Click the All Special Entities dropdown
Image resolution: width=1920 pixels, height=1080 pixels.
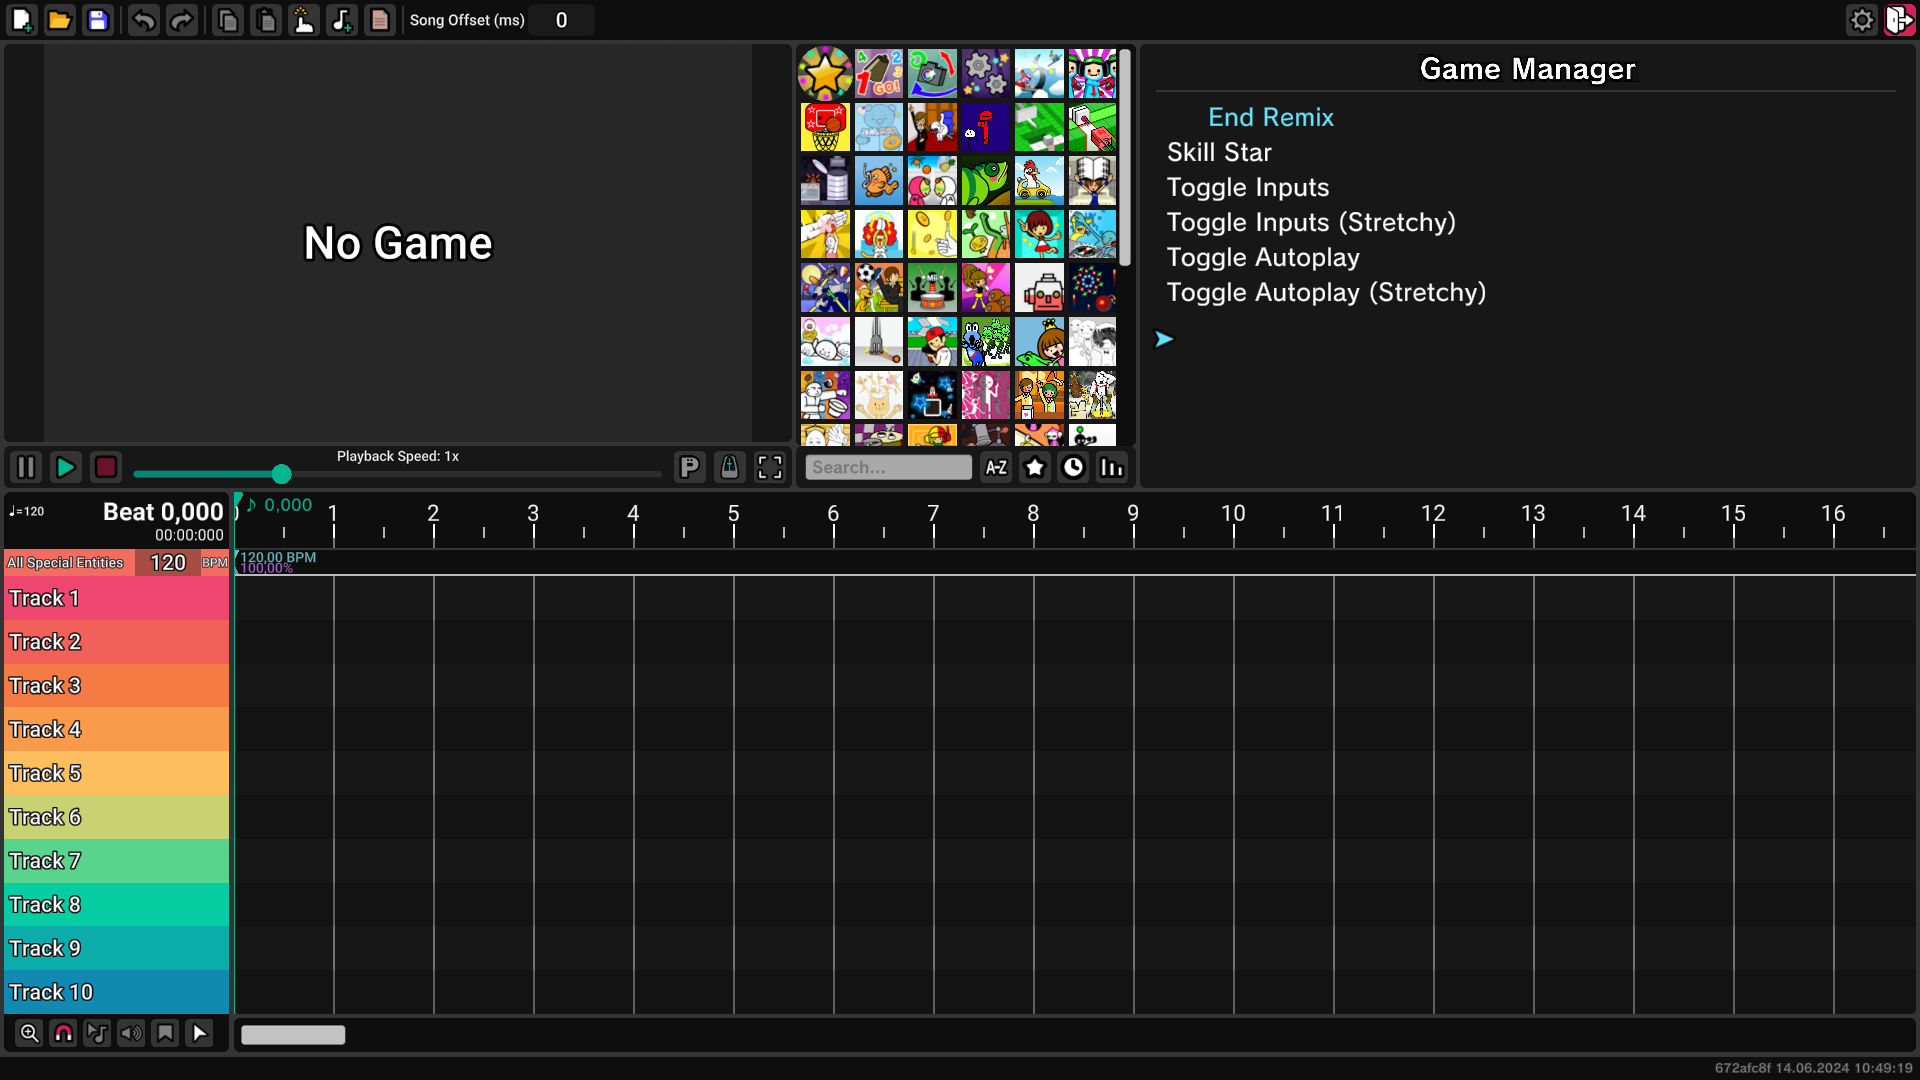(67, 563)
